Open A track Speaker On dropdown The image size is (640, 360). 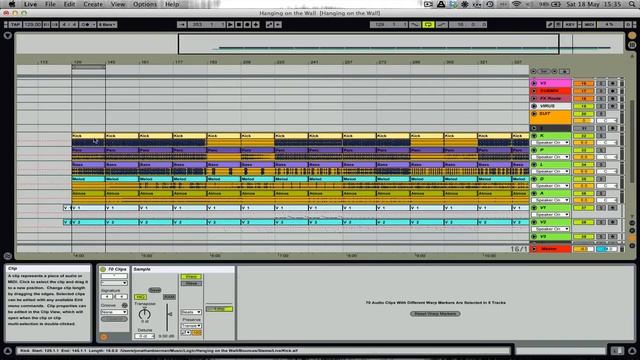(x=550, y=200)
